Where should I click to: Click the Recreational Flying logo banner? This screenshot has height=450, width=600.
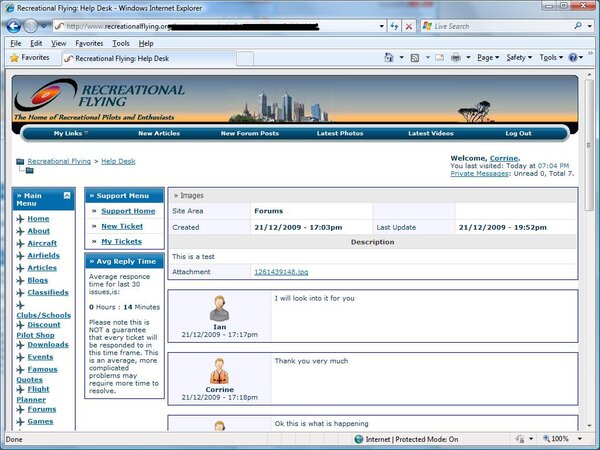110,101
